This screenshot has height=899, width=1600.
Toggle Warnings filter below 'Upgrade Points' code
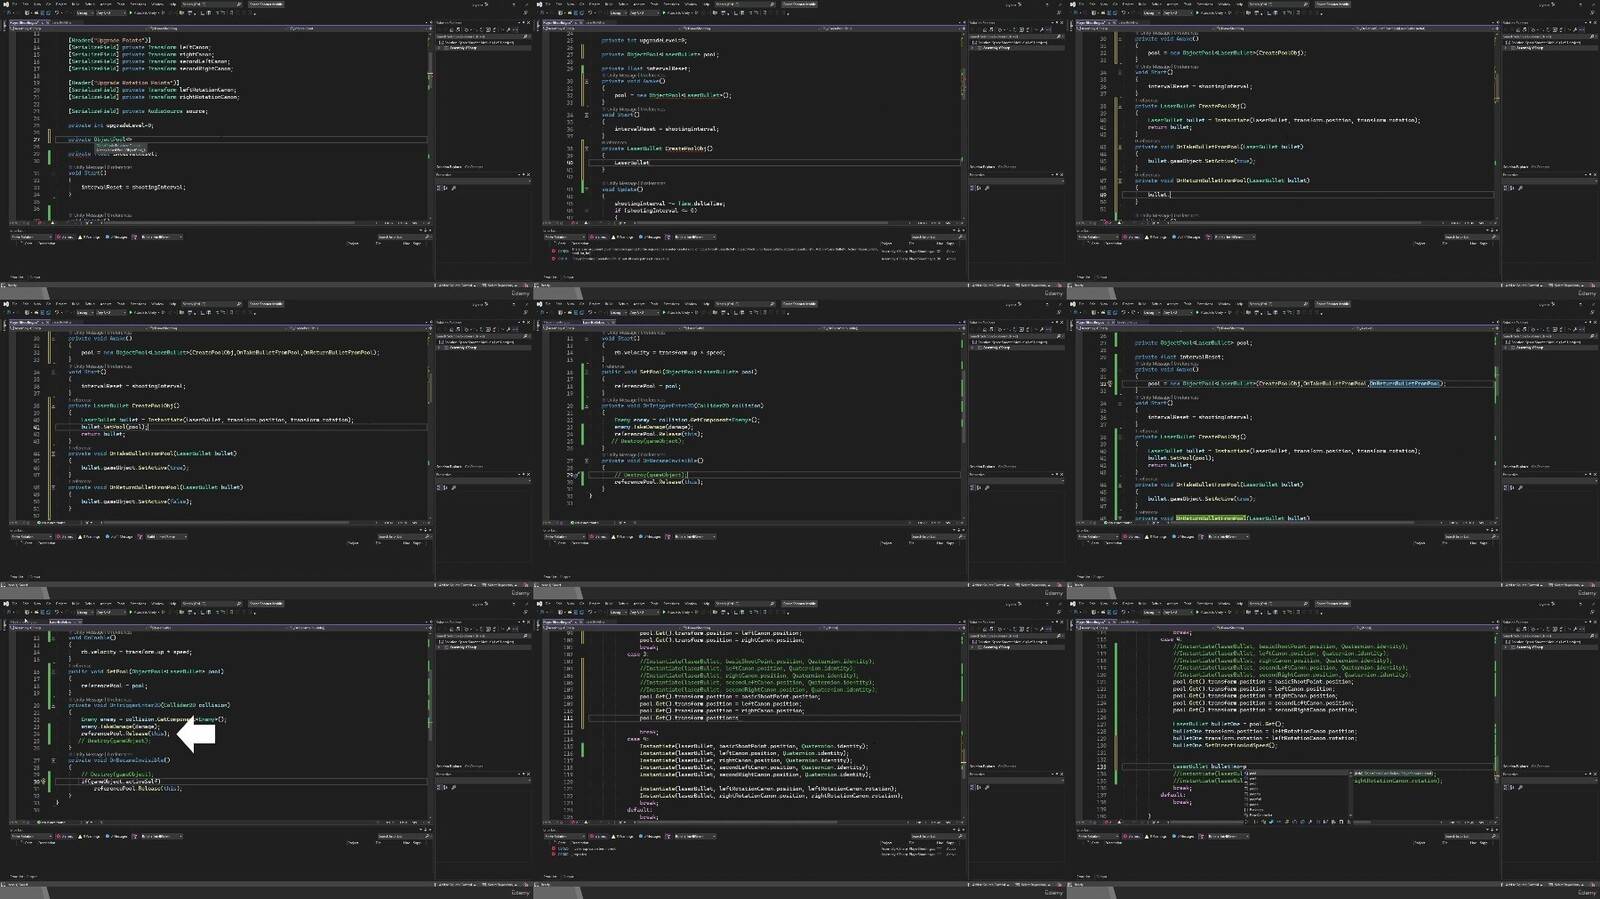(89, 237)
